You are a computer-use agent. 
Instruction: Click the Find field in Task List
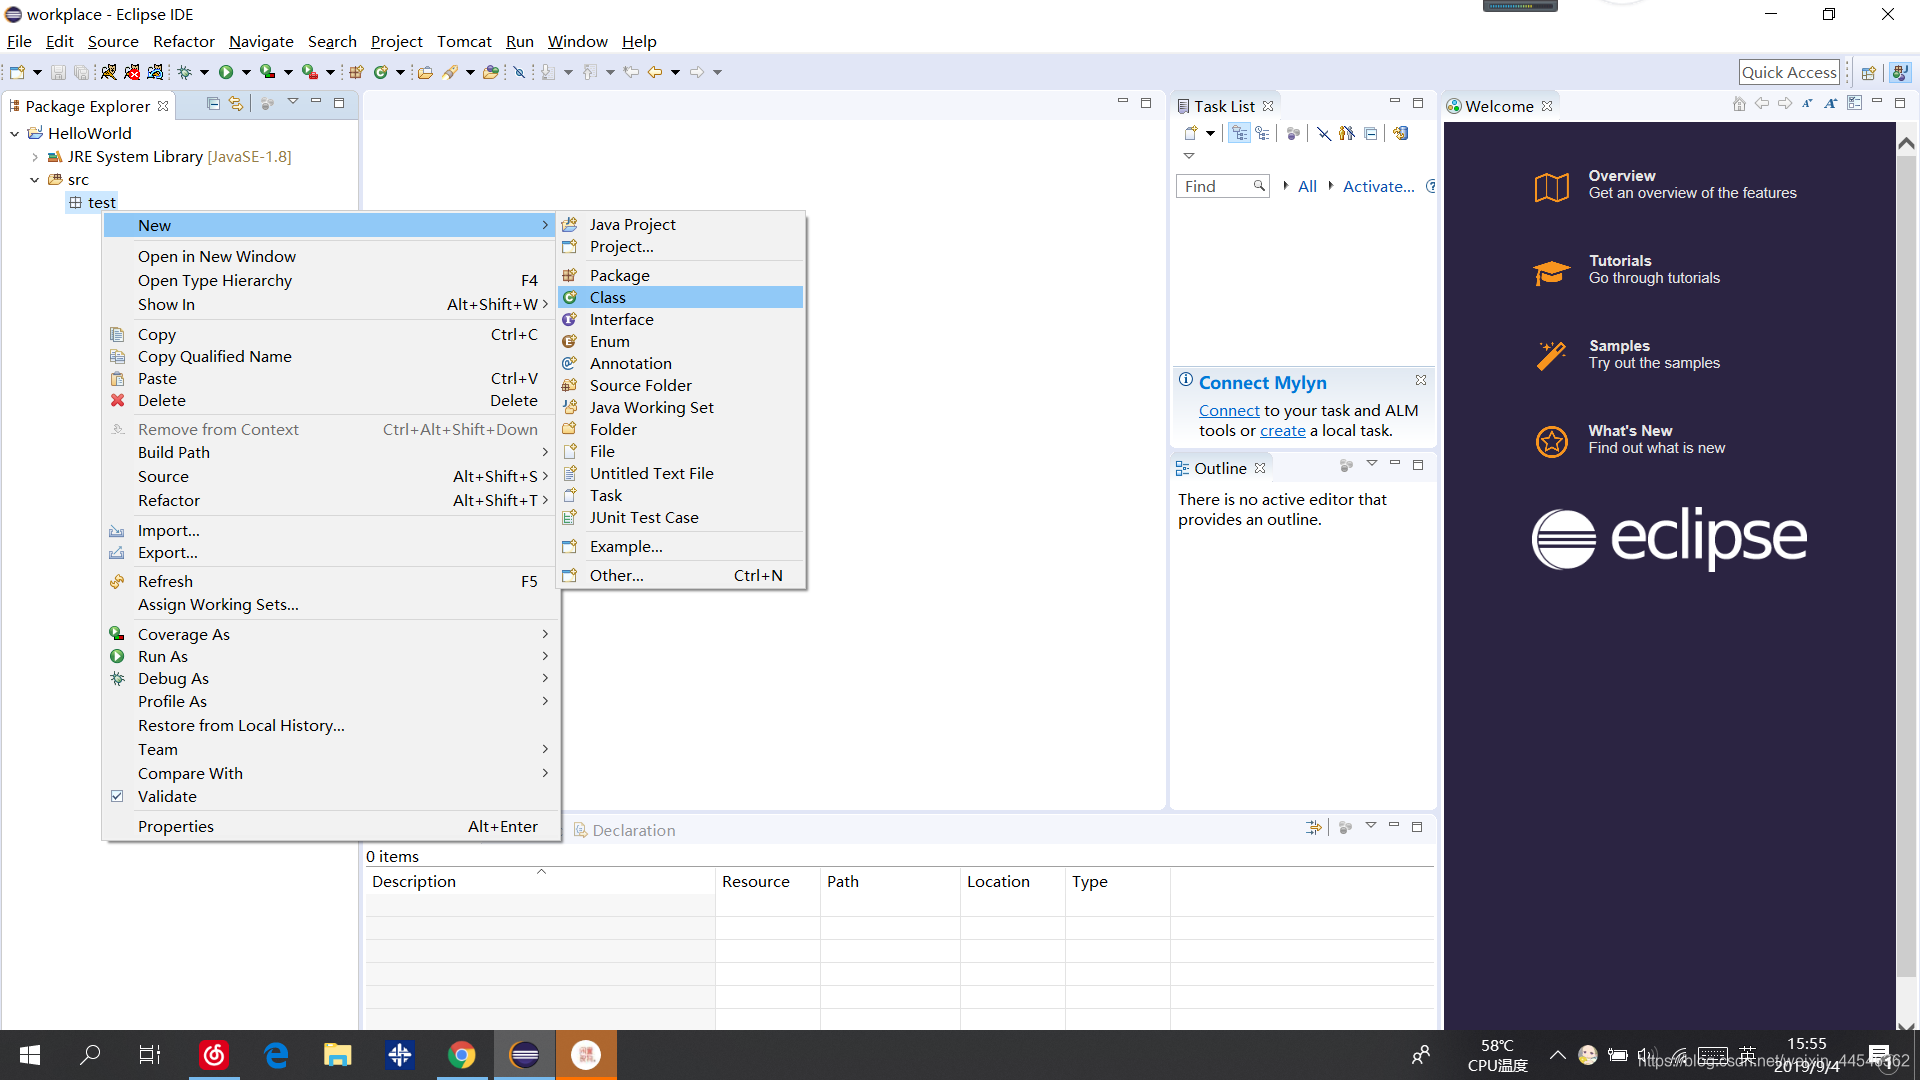pos(1214,187)
